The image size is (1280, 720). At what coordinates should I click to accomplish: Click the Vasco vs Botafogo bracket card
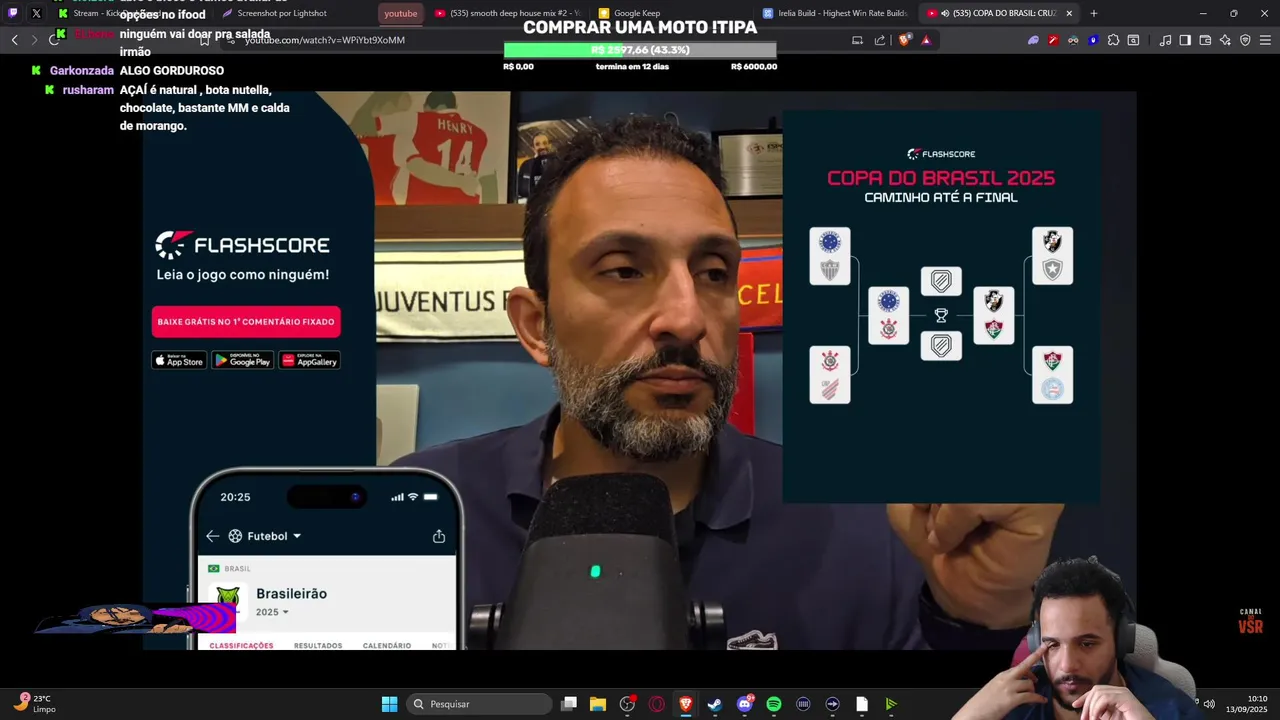1052,256
